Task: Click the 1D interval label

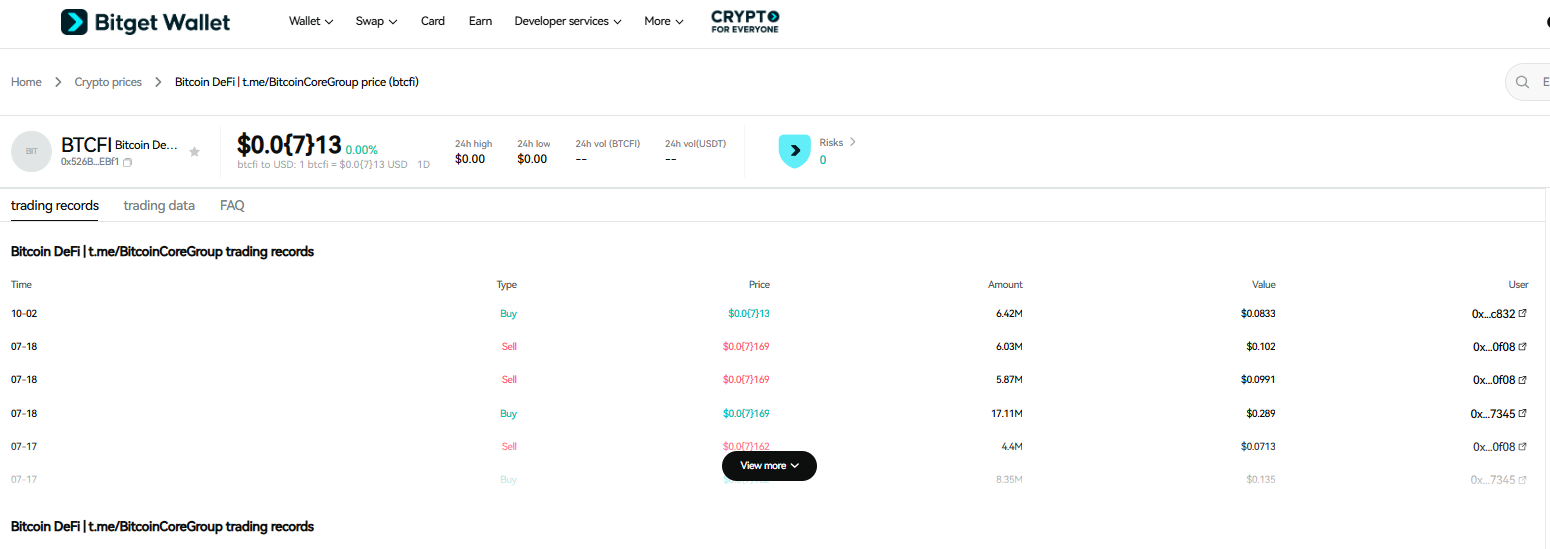Action: coord(423,164)
